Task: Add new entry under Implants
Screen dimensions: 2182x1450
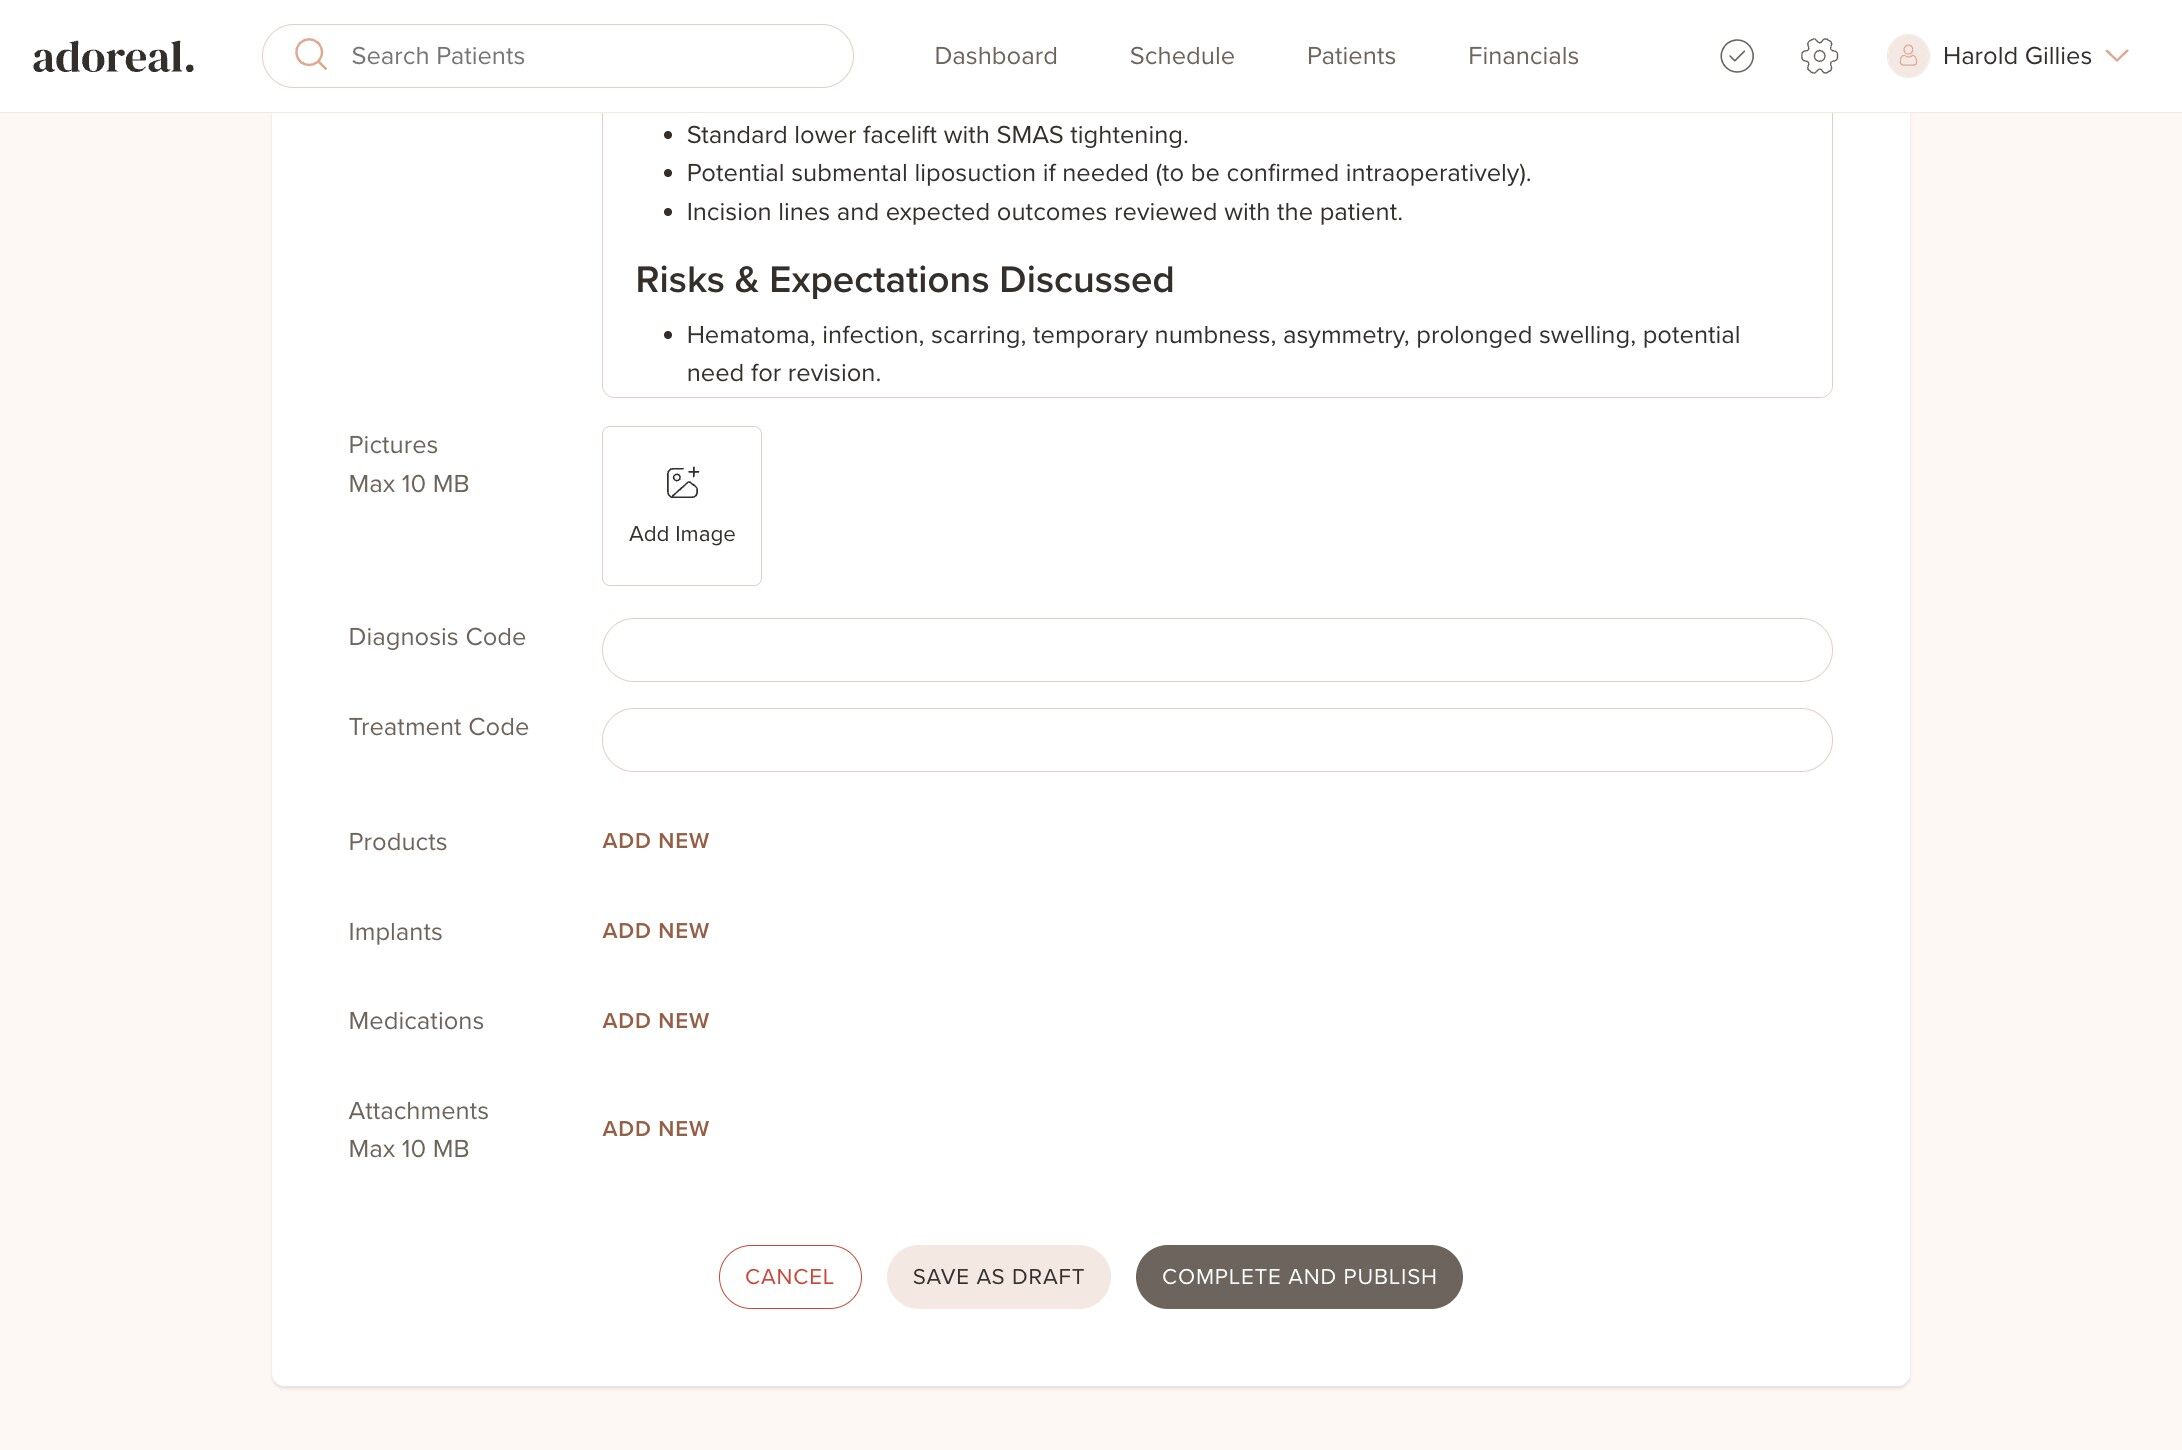Action: point(655,931)
